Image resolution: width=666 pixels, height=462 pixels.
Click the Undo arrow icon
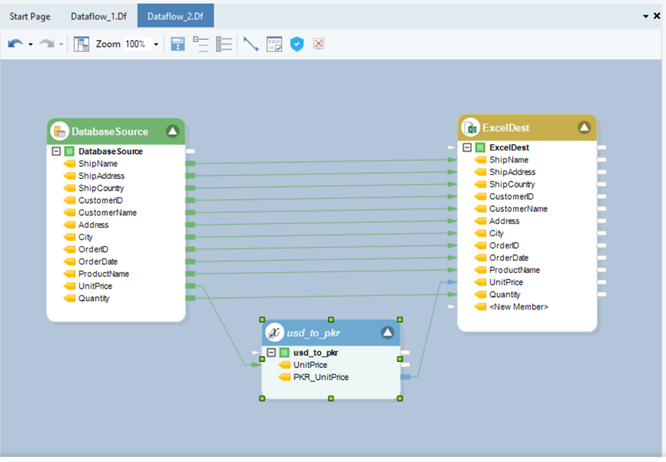(x=13, y=45)
